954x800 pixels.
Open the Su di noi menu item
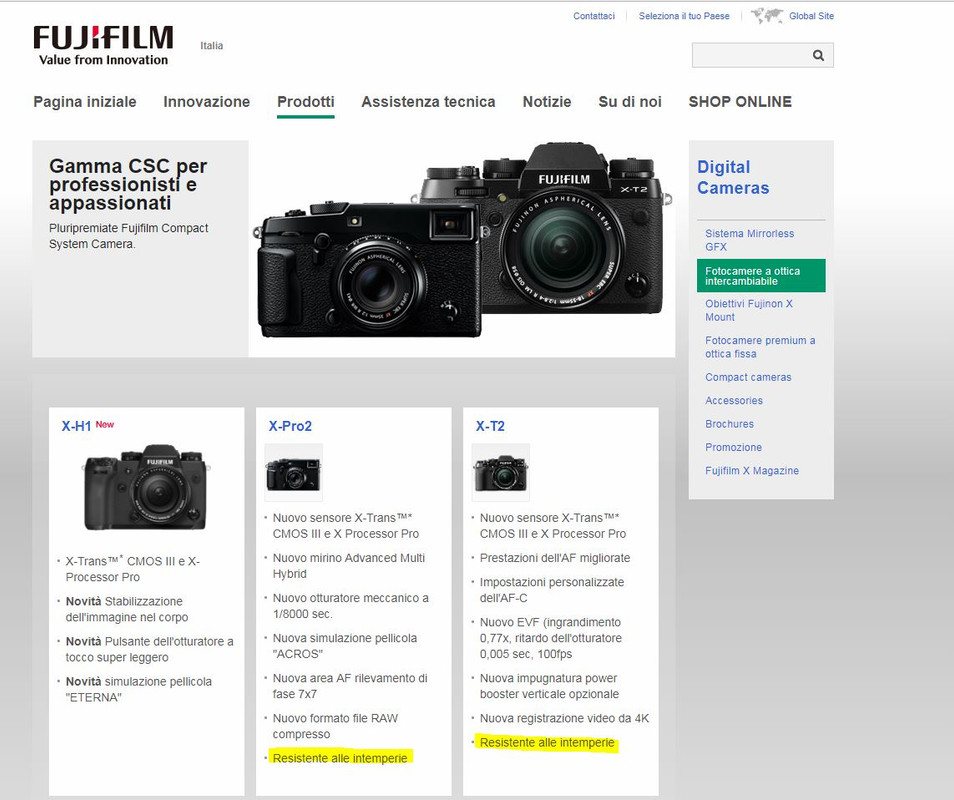[x=630, y=102]
